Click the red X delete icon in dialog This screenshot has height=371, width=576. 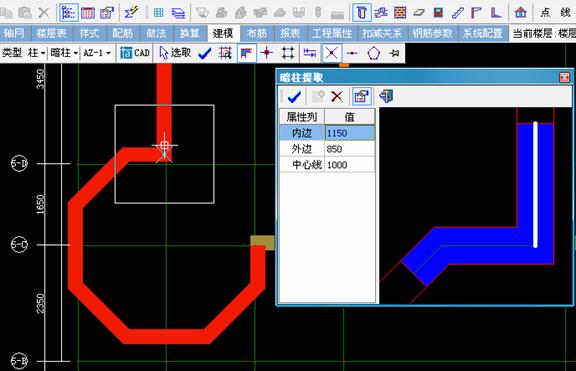point(337,97)
